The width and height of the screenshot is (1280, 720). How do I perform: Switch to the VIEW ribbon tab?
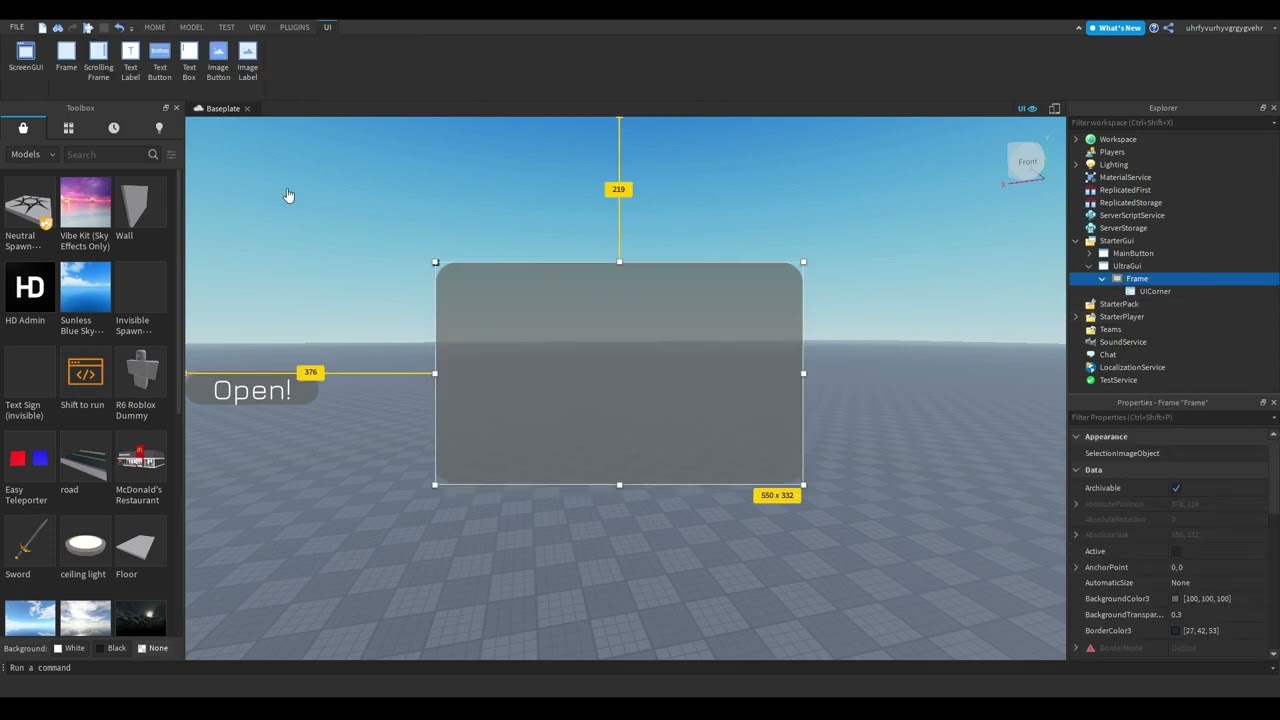[x=257, y=28]
